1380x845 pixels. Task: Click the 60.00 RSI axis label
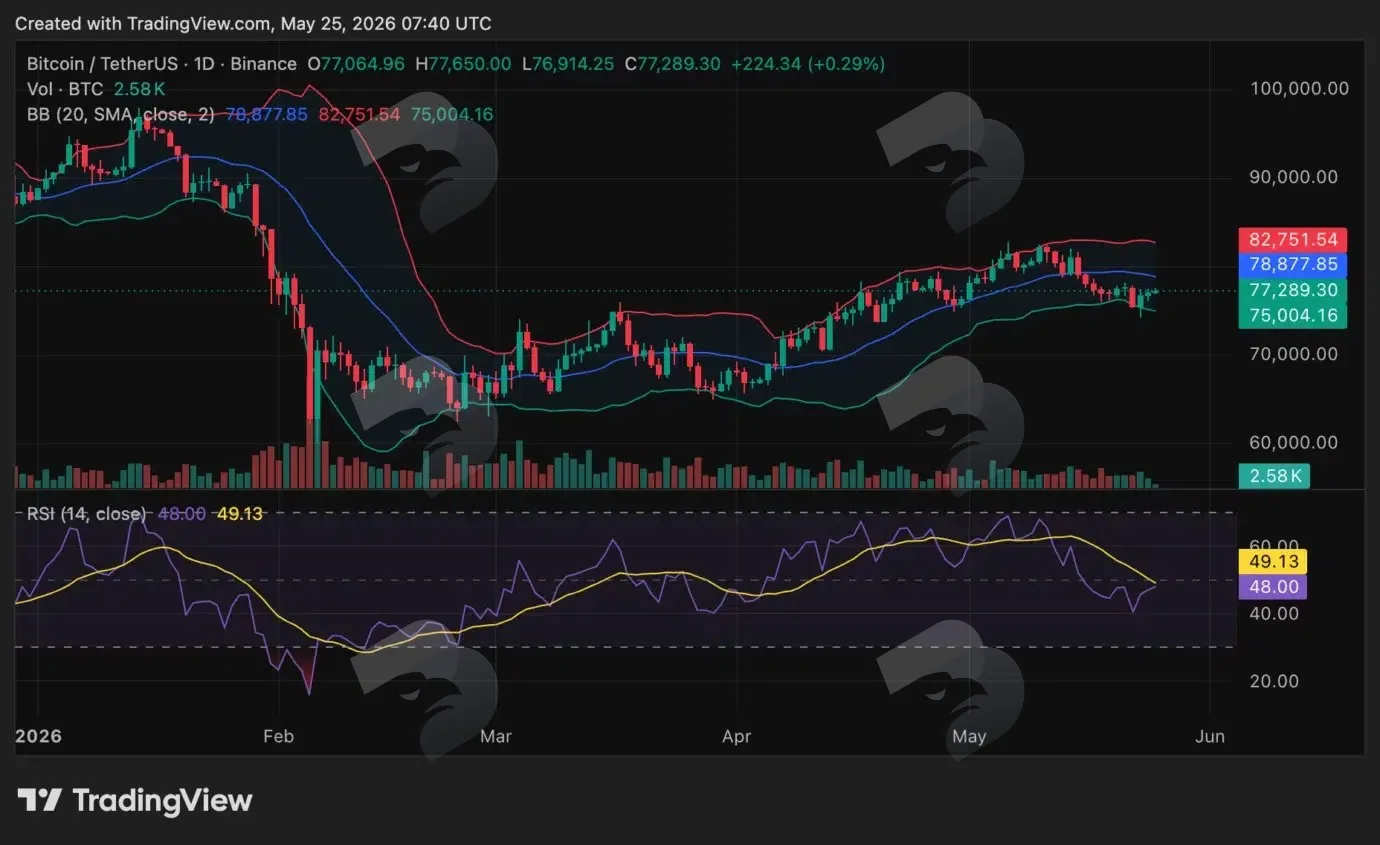[x=1274, y=545]
